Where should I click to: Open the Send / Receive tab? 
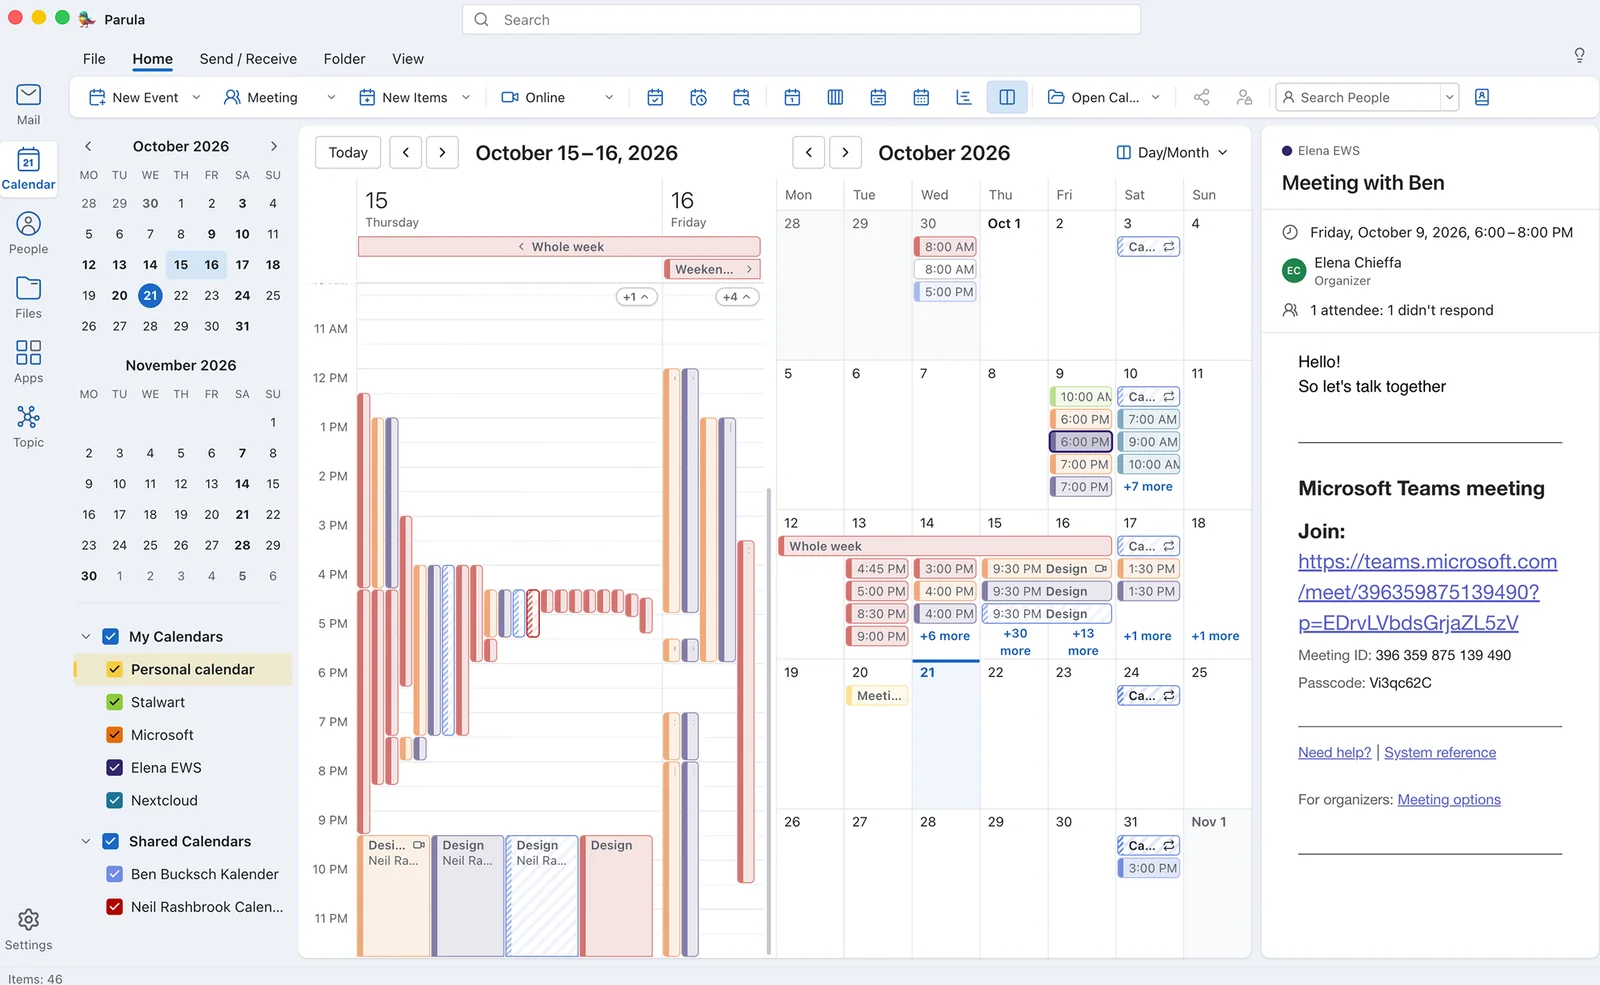(x=248, y=59)
